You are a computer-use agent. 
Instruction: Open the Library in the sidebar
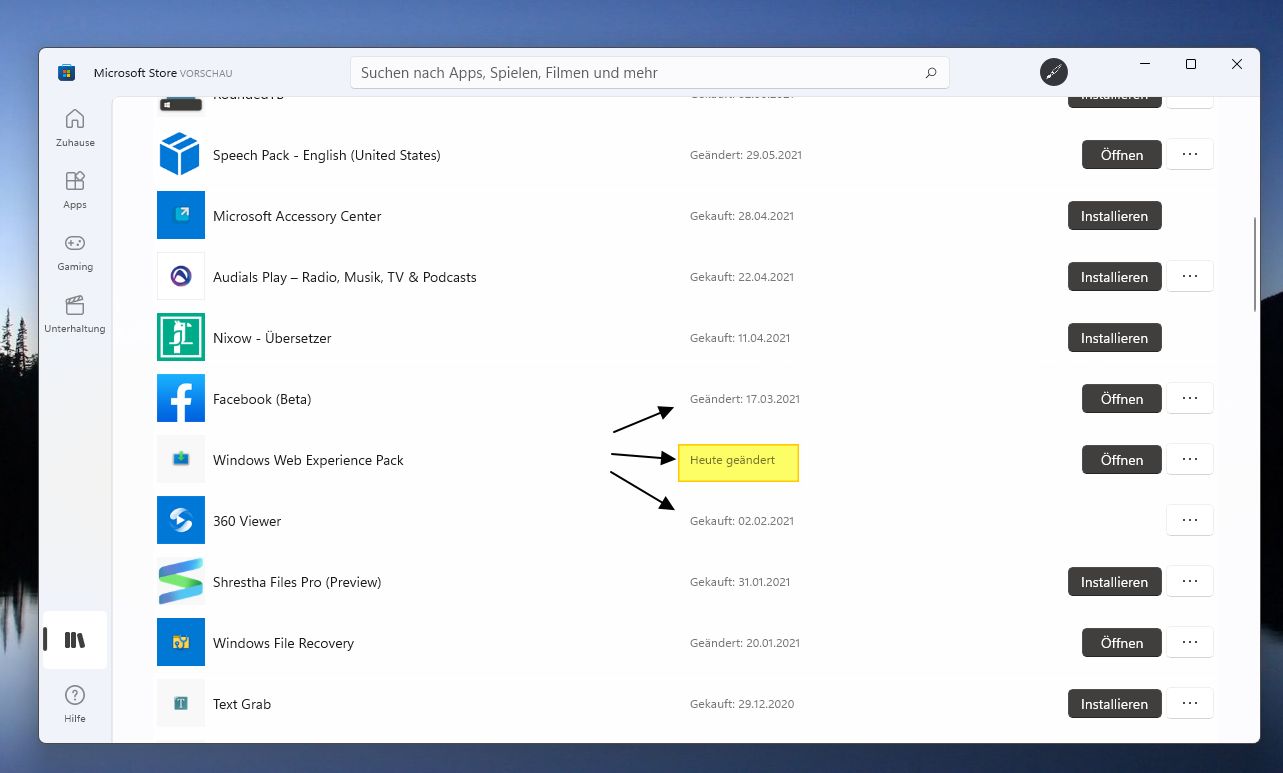(x=75, y=640)
